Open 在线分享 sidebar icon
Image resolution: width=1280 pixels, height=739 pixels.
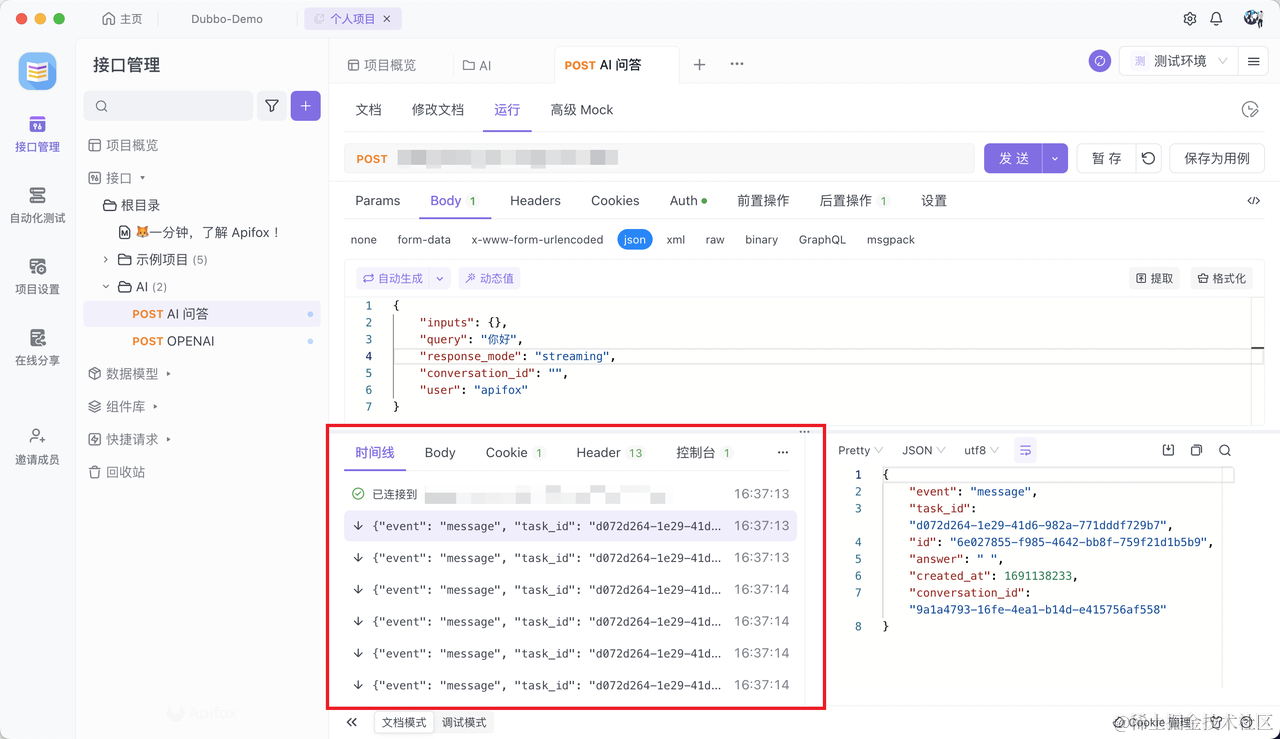click(x=37, y=346)
